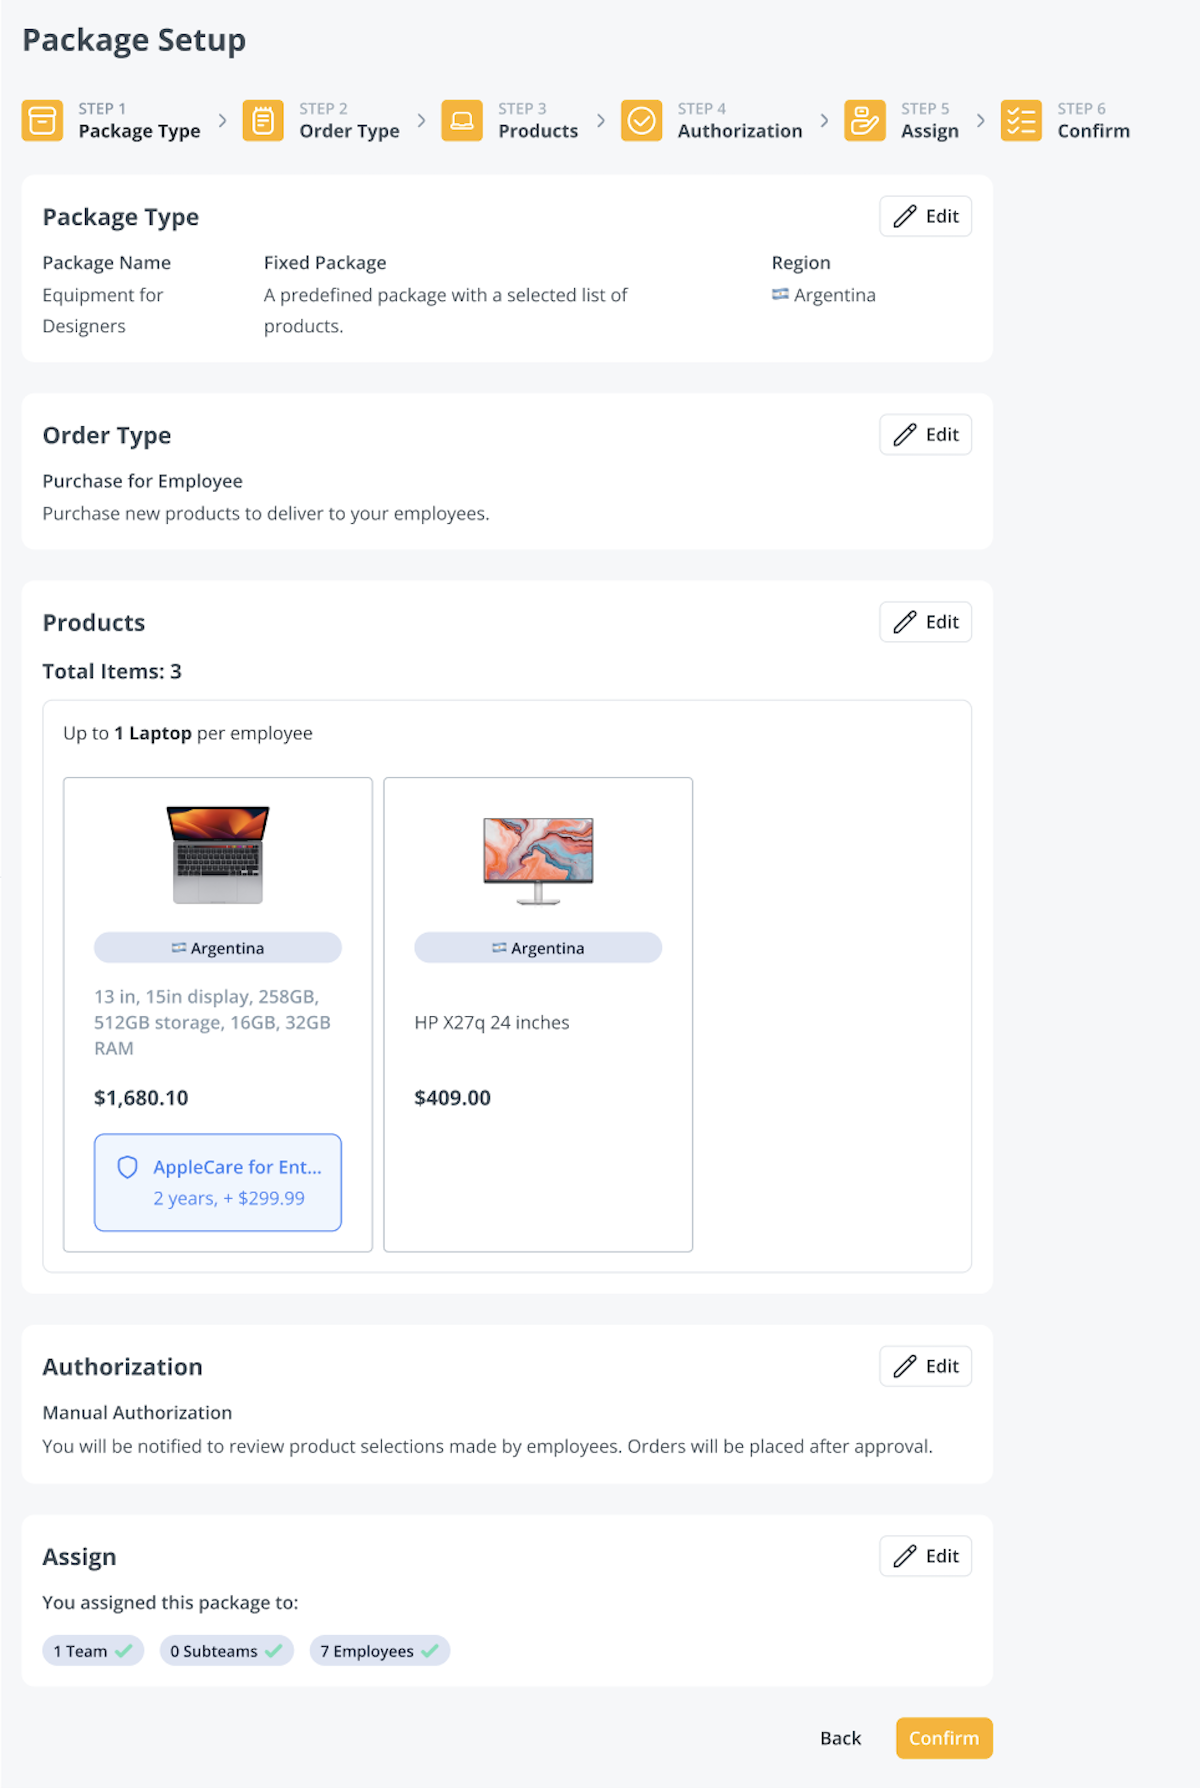Jump to Step 4 Authorization label
Image resolution: width=1200 pixels, height=1788 pixels.
pos(739,131)
